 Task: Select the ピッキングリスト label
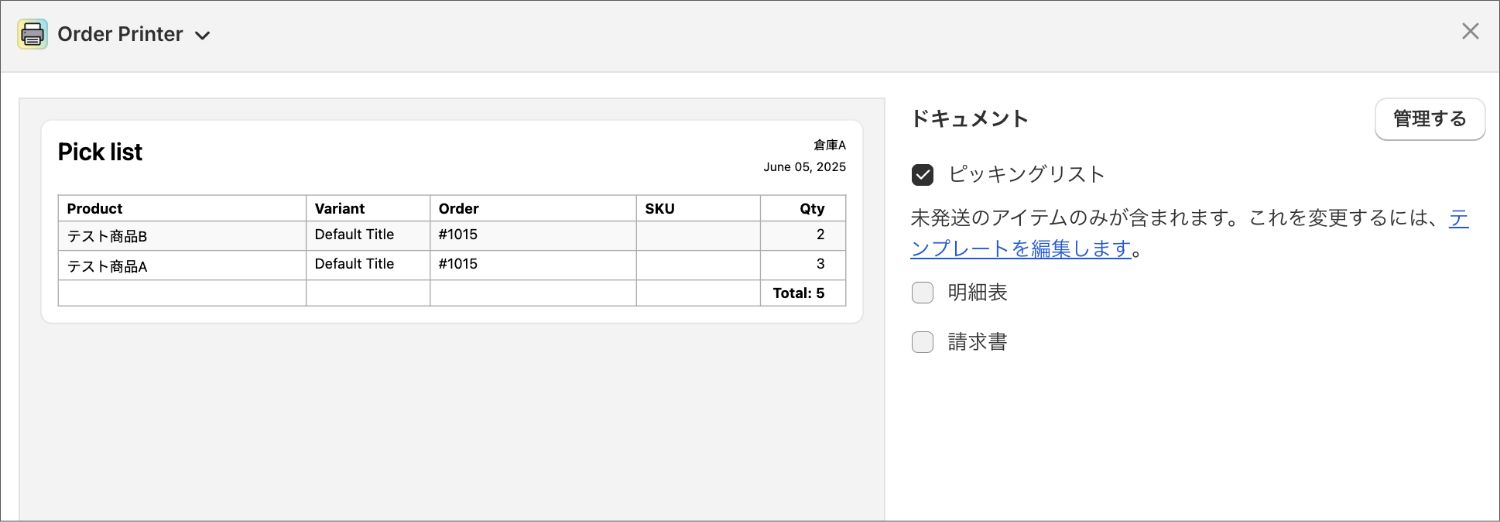[1027, 174]
